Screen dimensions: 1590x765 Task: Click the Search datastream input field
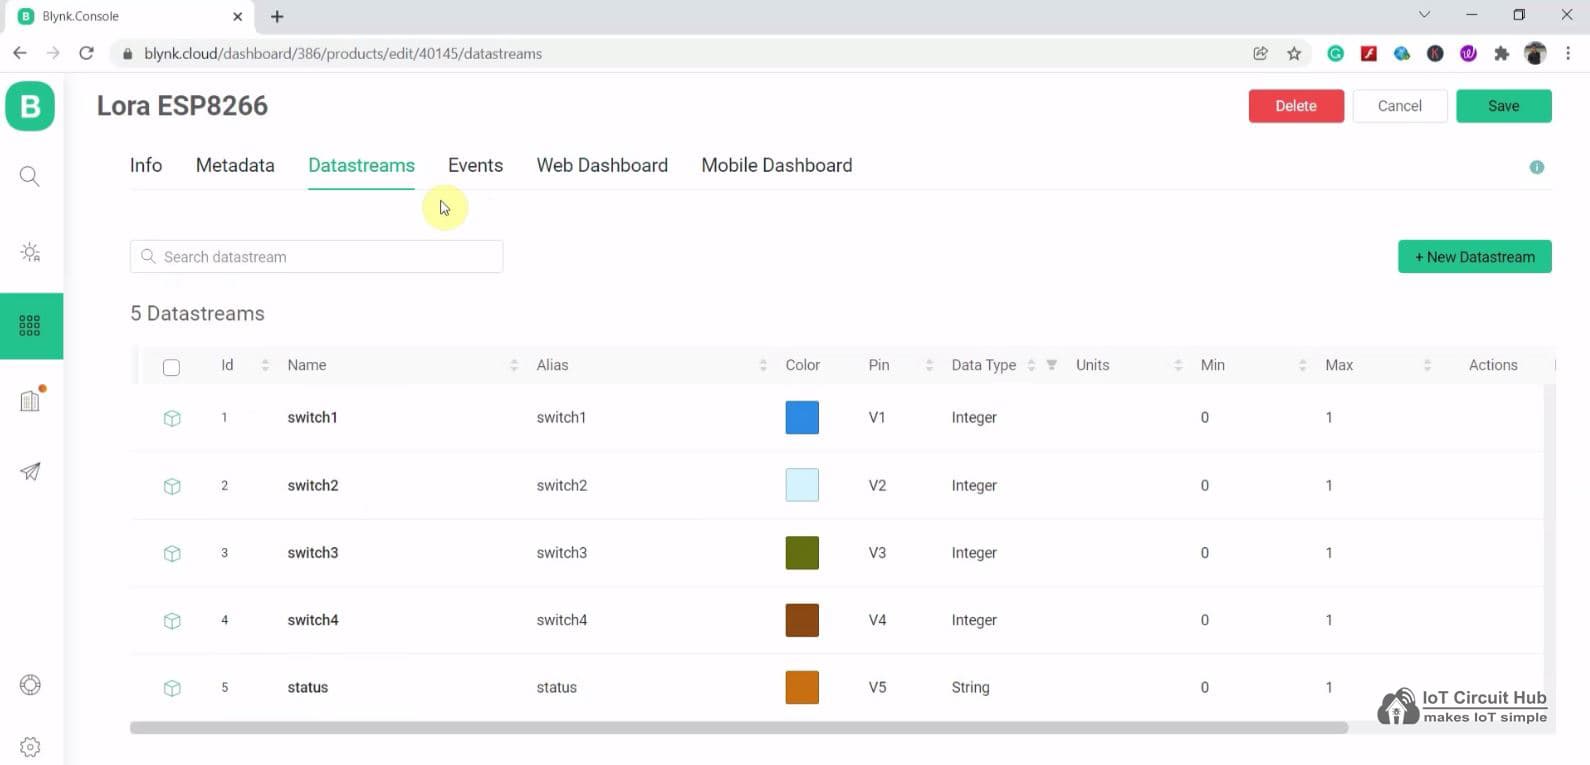(317, 257)
